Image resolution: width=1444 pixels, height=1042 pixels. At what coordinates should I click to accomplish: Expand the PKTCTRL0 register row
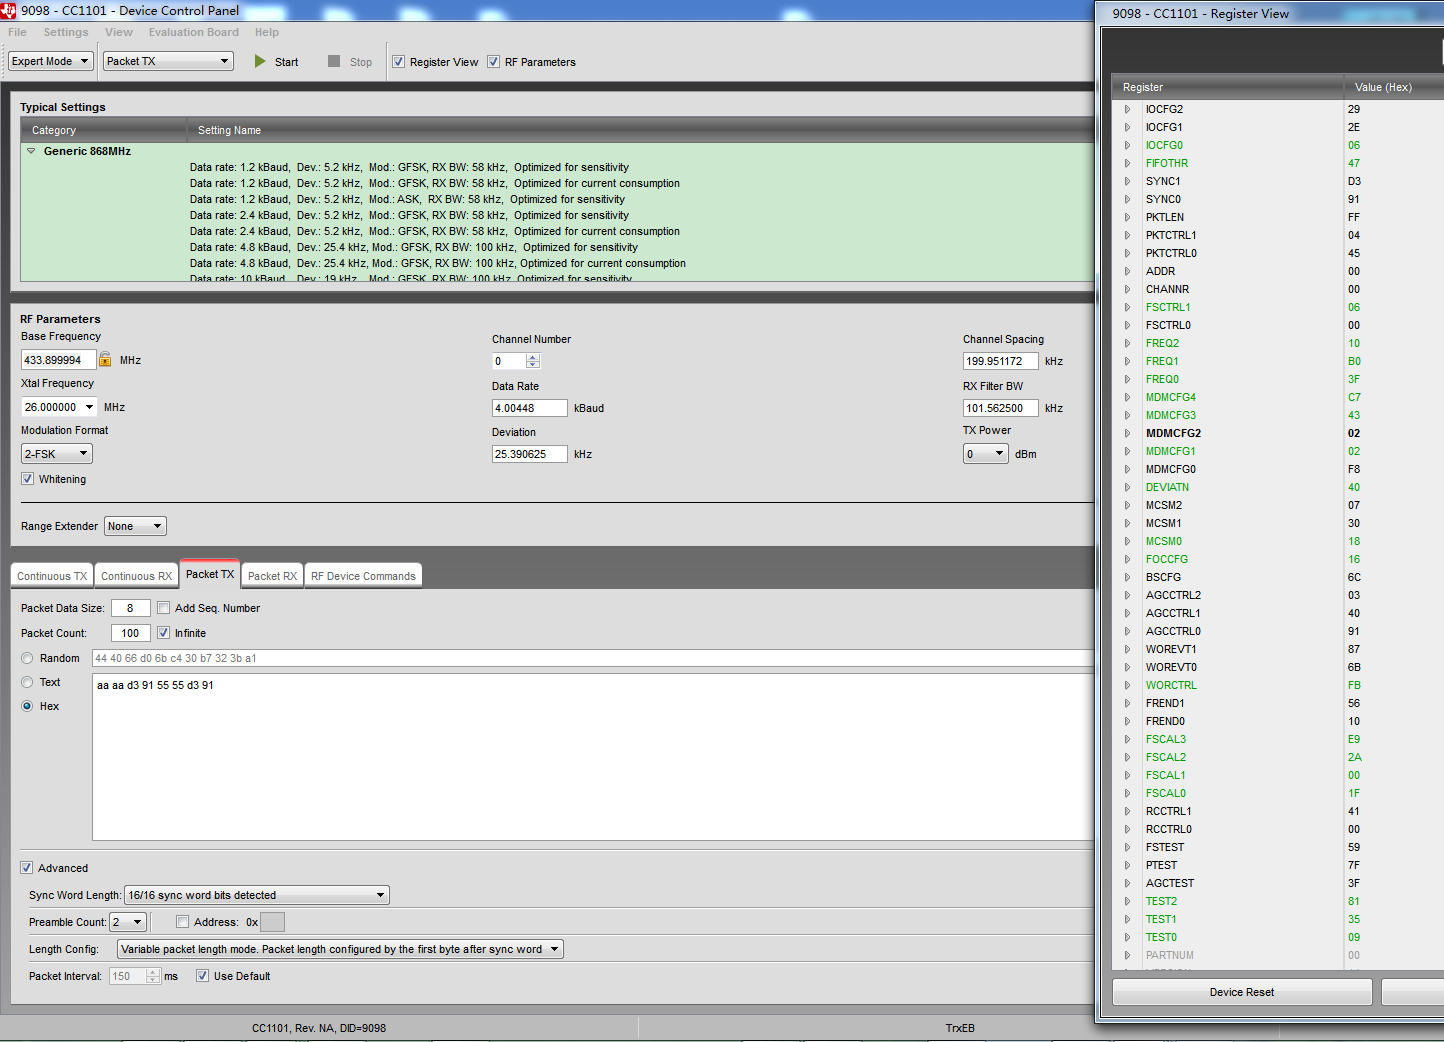(1127, 253)
